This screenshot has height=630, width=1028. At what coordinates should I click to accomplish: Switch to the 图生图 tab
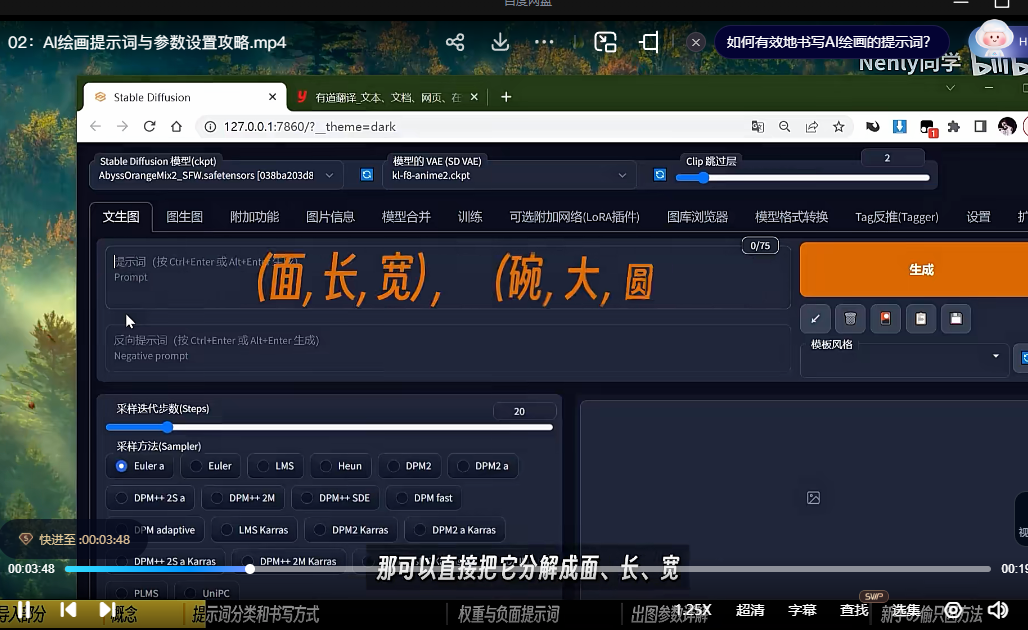click(184, 217)
